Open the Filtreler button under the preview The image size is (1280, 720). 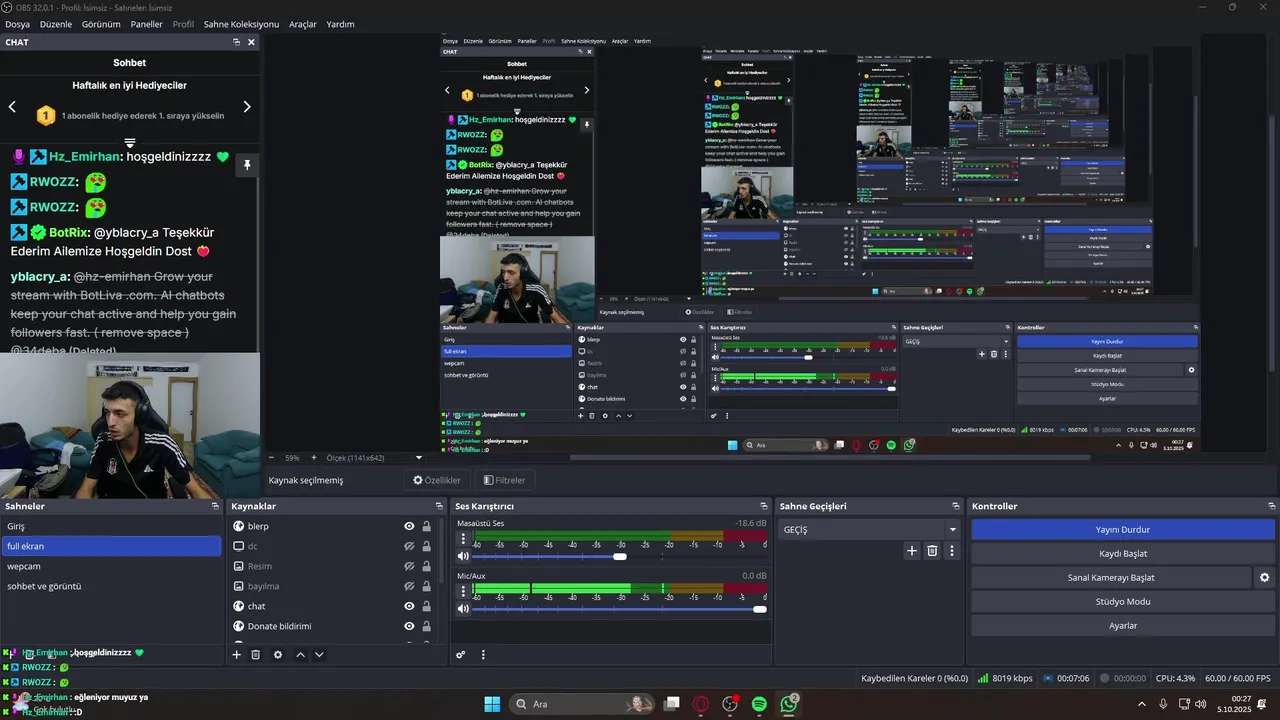point(504,480)
